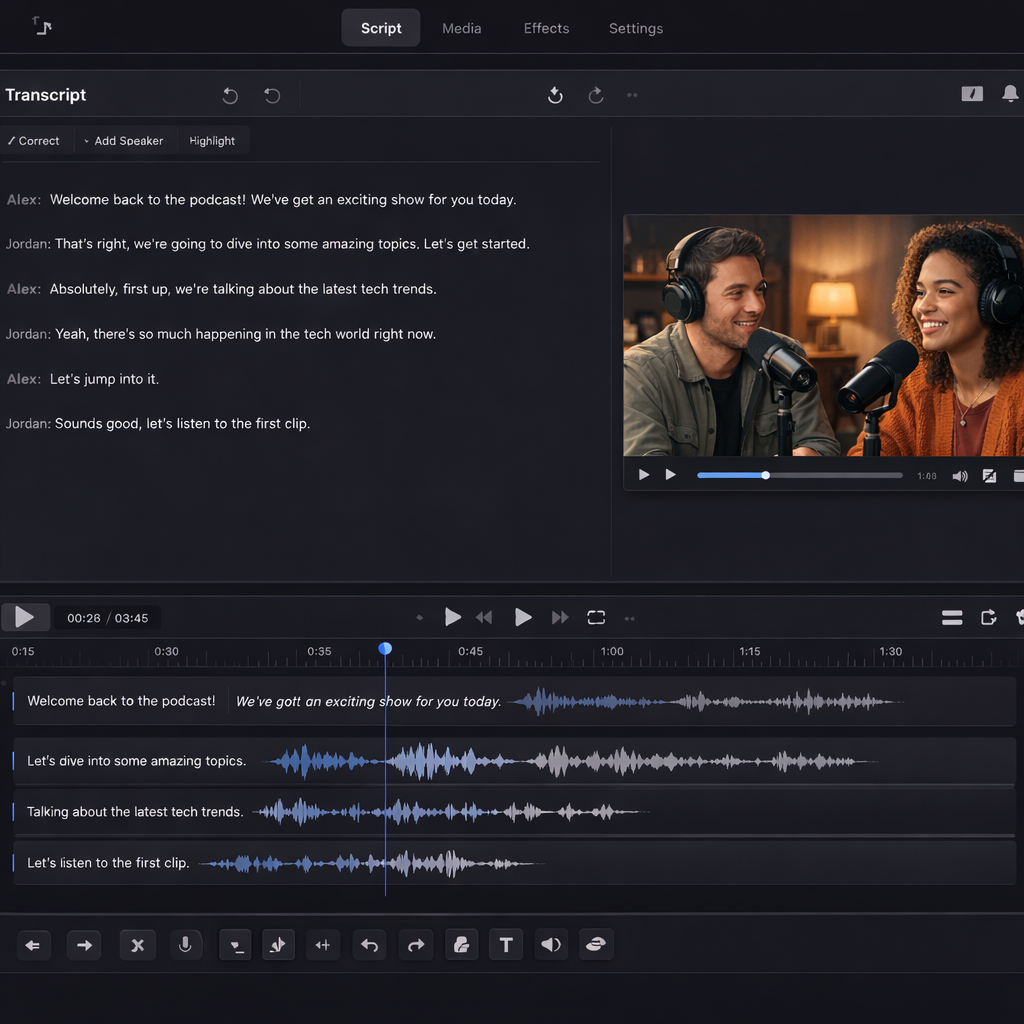Toggle Highlight mode in the transcript toolbar
1024x1024 pixels.
[212, 140]
